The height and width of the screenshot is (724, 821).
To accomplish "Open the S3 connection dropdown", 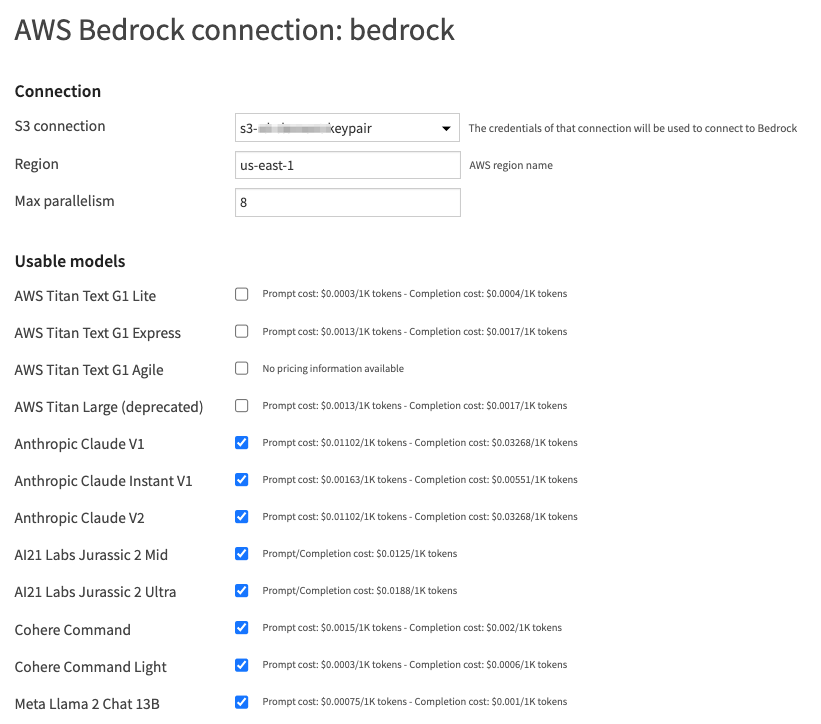I will tap(347, 127).
